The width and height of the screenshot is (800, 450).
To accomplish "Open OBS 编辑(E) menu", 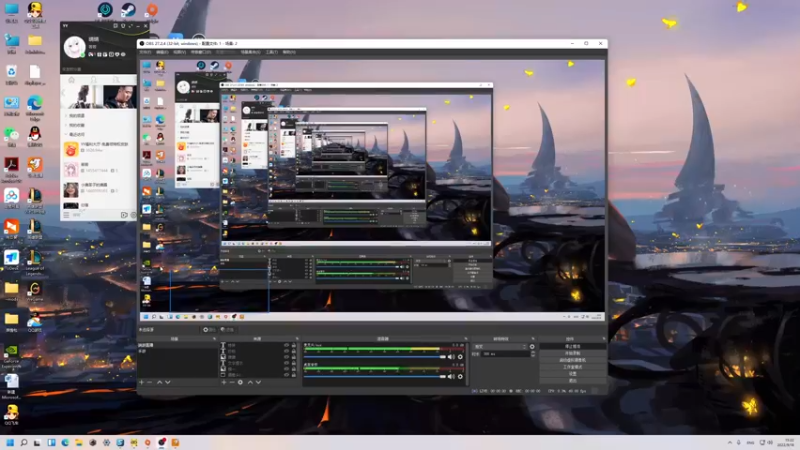I will click(162, 52).
